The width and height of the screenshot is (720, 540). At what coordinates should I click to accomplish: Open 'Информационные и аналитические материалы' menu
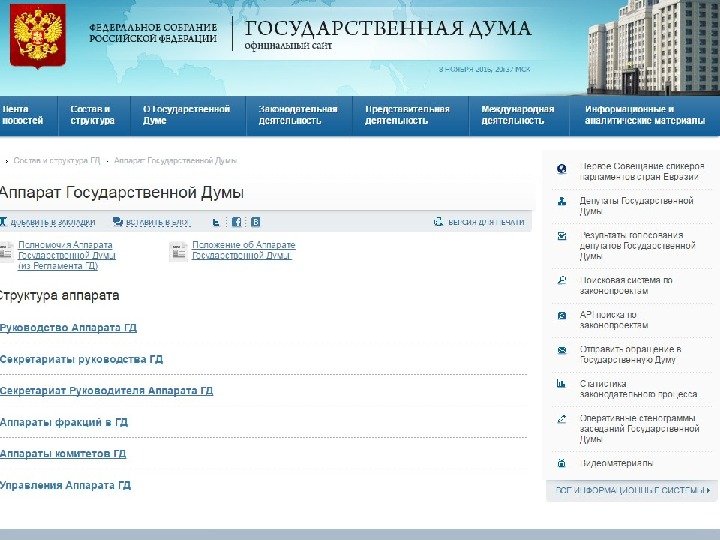645,115
